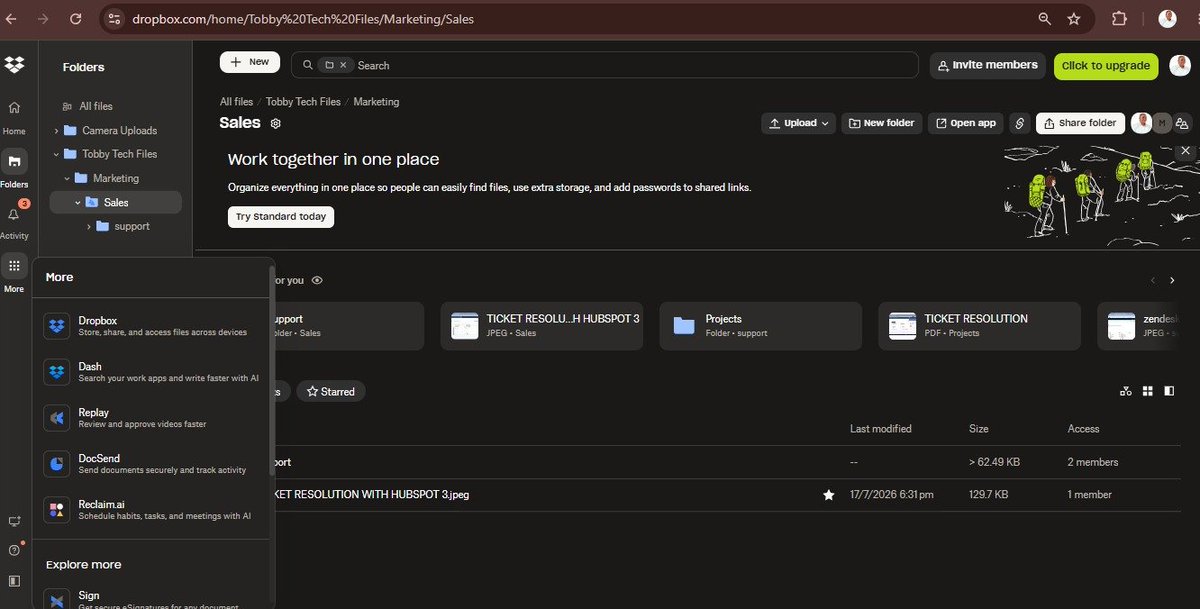Select Reclaim.ai in the More menu
The width and height of the screenshot is (1200, 609).
[x=152, y=510]
